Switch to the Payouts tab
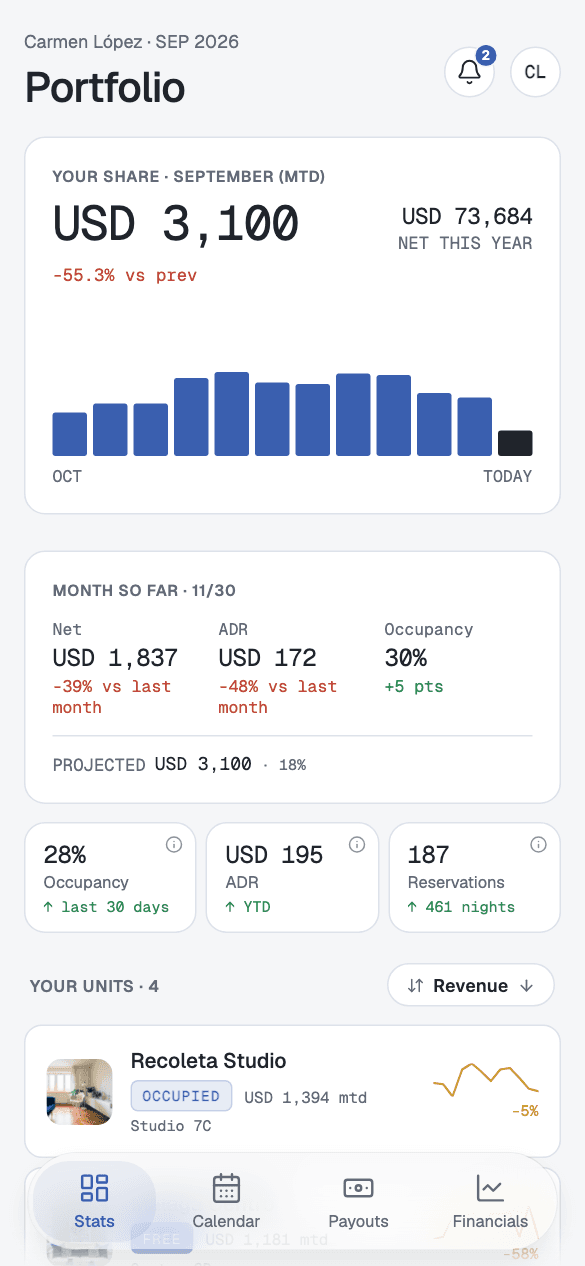 click(358, 1202)
